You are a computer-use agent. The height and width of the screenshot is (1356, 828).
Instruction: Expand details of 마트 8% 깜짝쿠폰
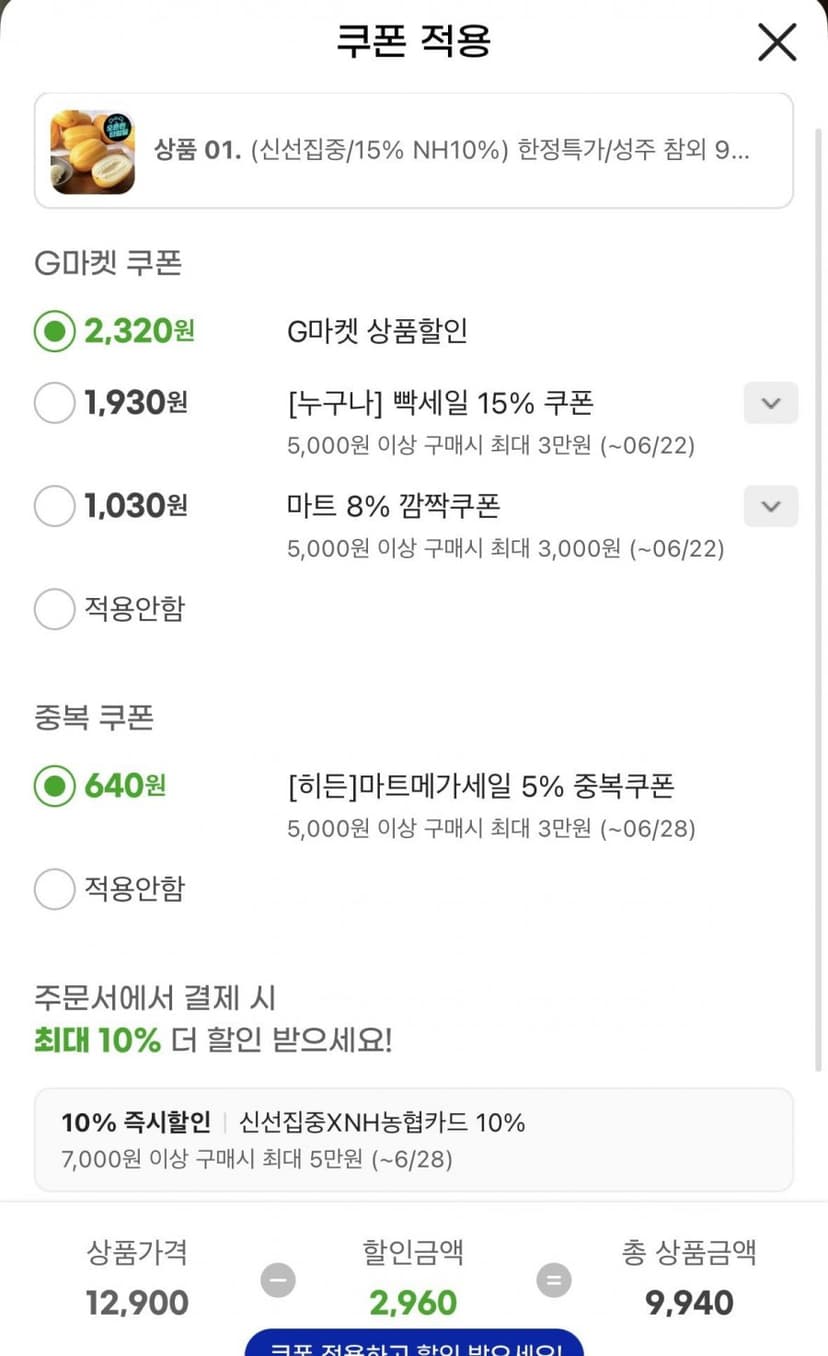tap(770, 506)
